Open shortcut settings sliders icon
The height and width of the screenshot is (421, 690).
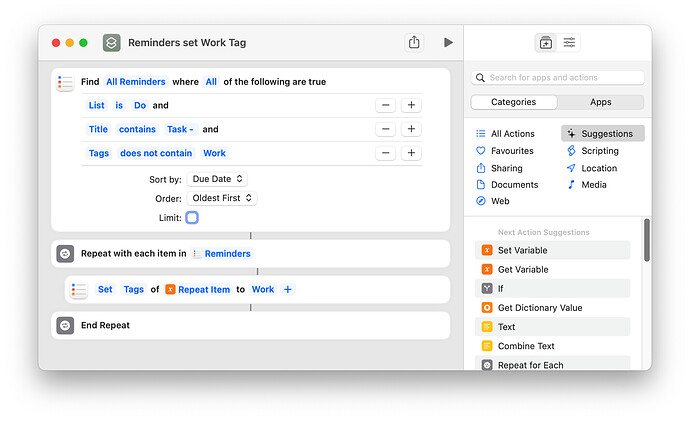tap(569, 43)
